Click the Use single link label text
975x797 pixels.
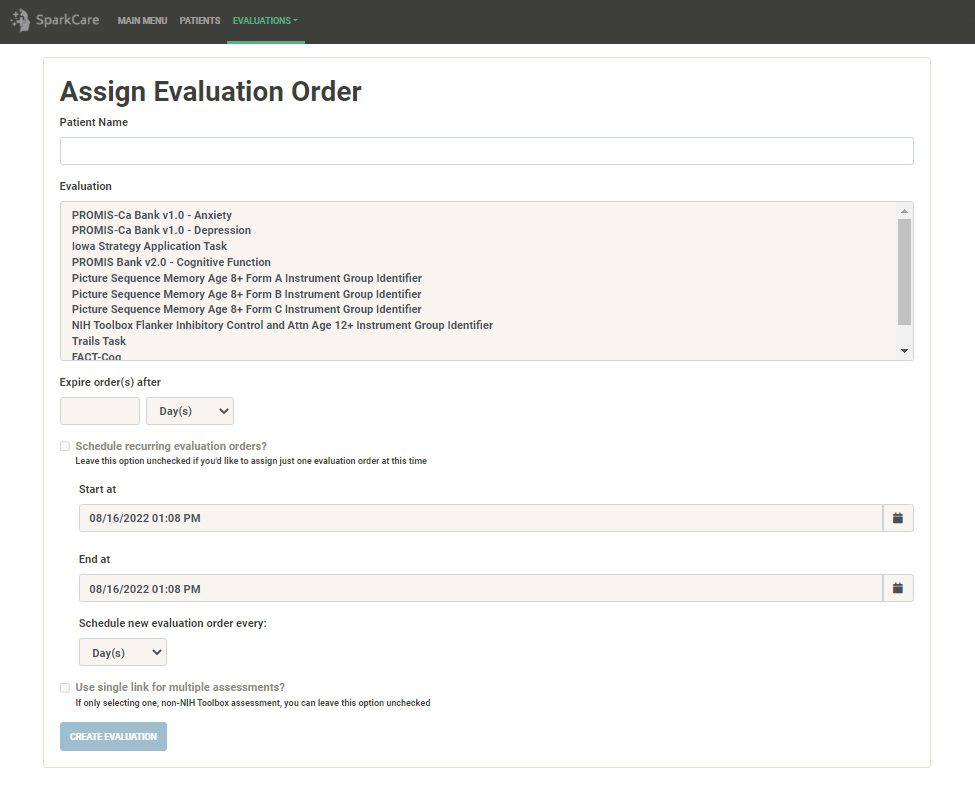[180, 687]
